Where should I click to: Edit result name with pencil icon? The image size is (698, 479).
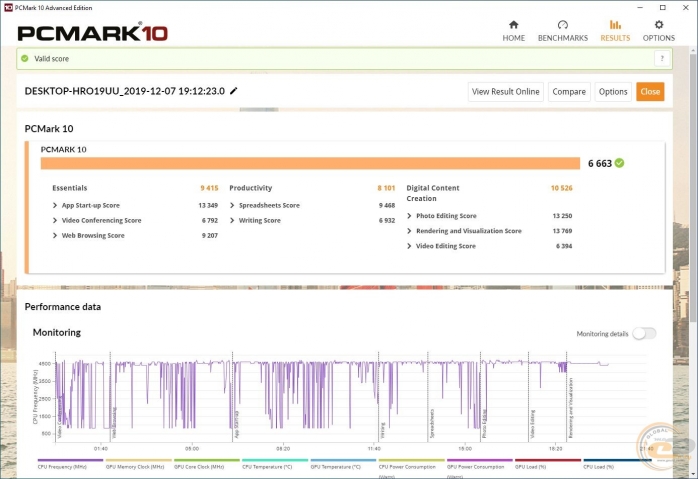click(x=234, y=91)
